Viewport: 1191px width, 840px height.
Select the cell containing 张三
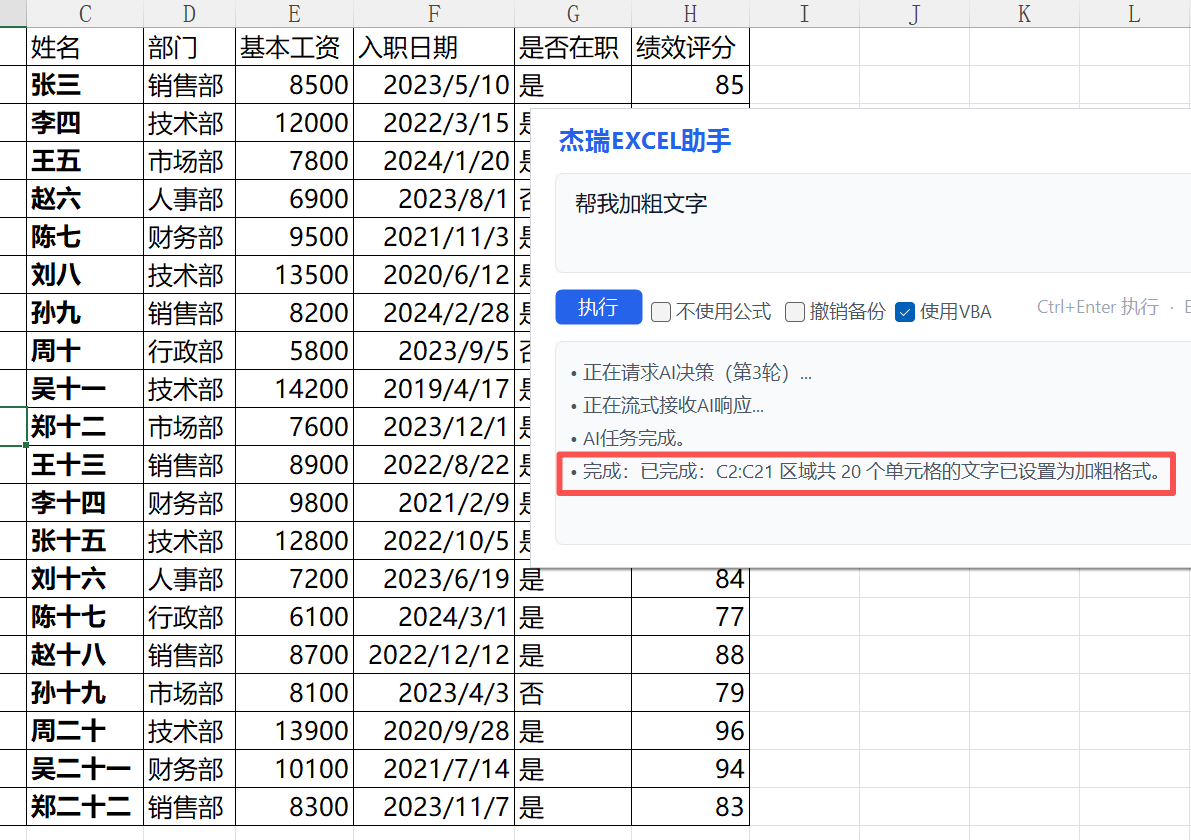[x=85, y=85]
